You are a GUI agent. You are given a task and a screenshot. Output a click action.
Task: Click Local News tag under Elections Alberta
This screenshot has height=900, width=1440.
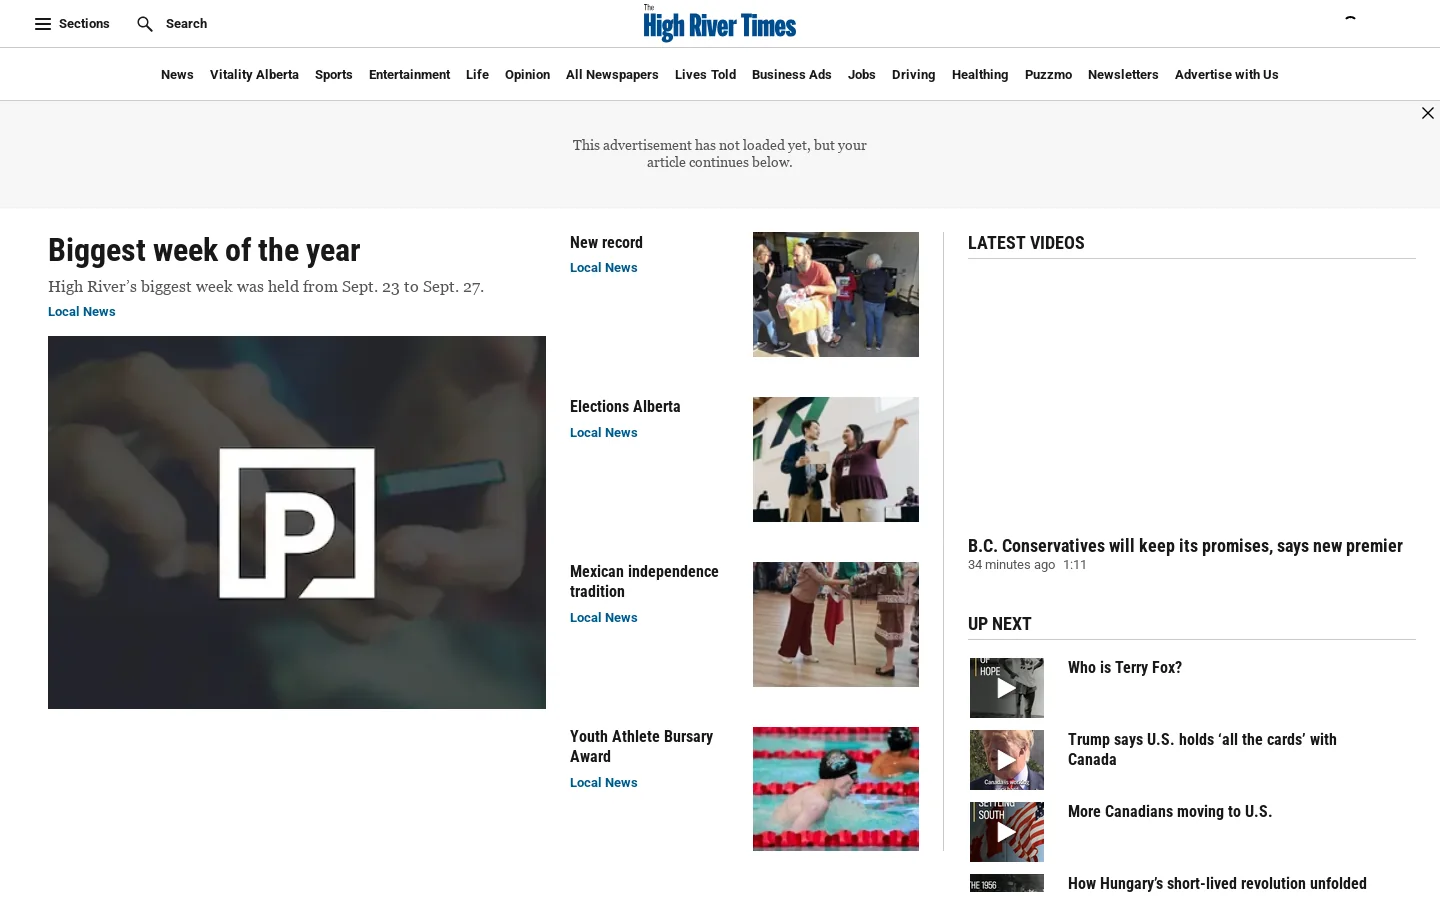[604, 433]
